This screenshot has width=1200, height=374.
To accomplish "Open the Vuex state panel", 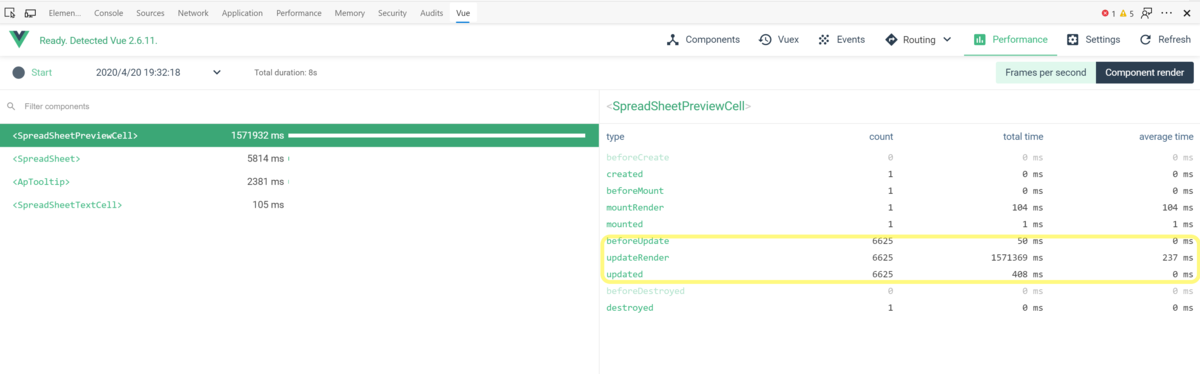I will [x=779, y=40].
